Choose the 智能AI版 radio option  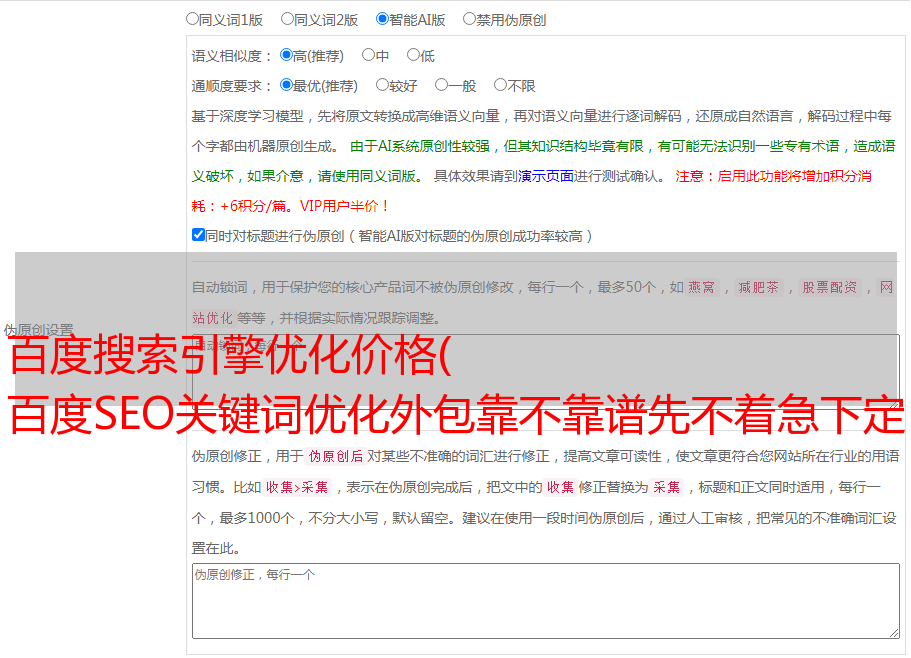coord(382,19)
